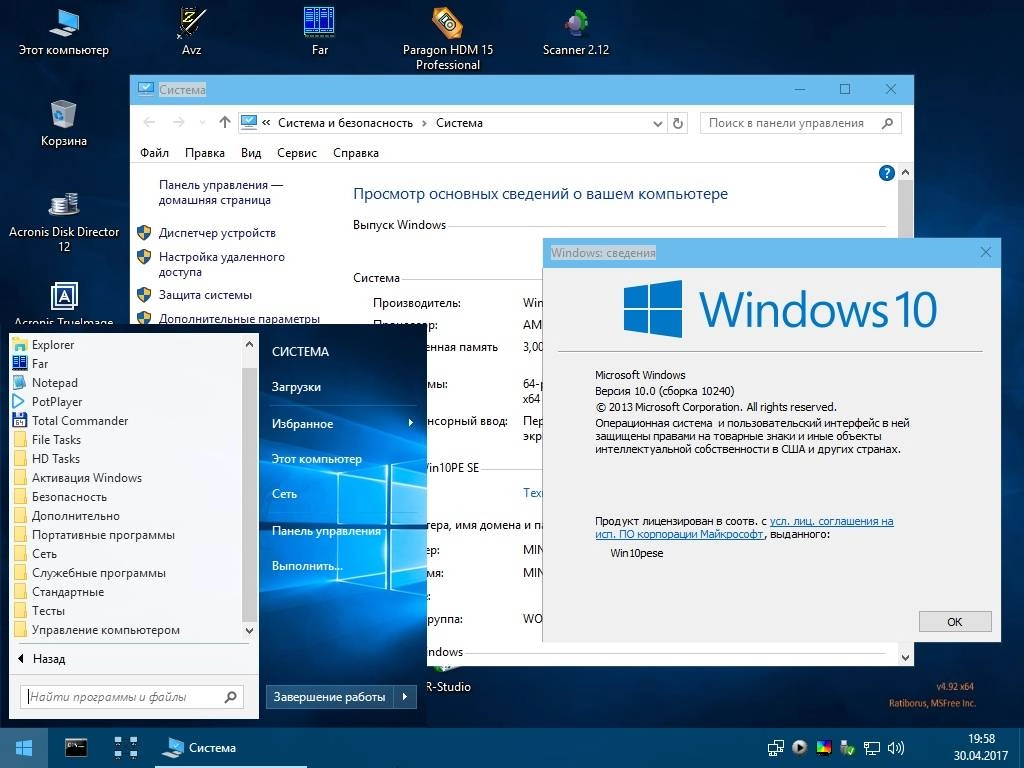
Task: Open Дополнительные параметры link
Action: [239, 319]
